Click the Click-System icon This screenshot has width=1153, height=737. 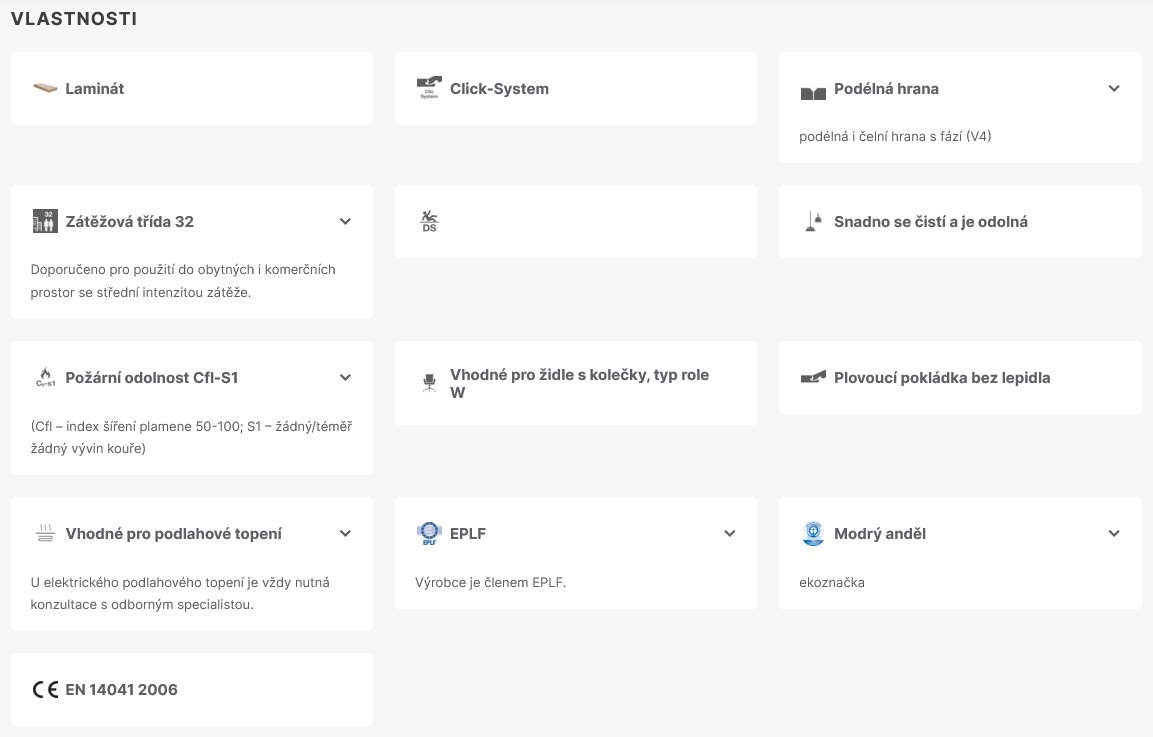(429, 88)
